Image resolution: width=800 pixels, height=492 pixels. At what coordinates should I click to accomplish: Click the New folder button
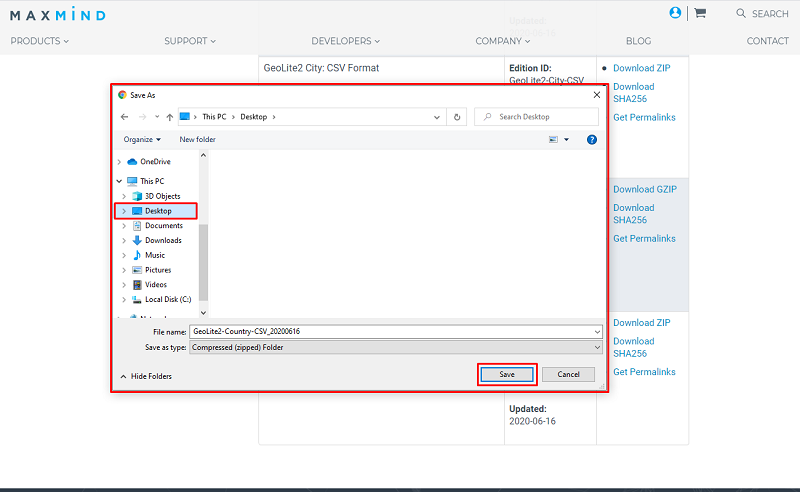pos(197,139)
